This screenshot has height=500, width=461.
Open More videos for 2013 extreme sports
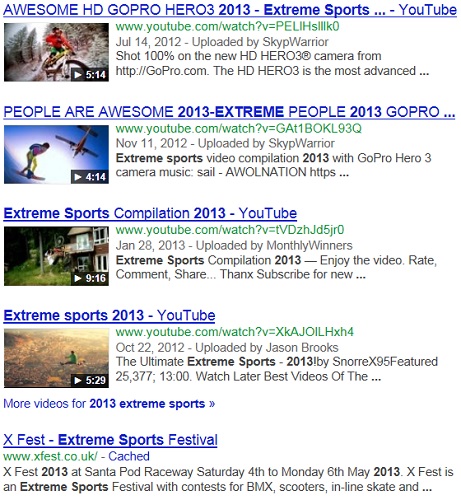pos(109,404)
